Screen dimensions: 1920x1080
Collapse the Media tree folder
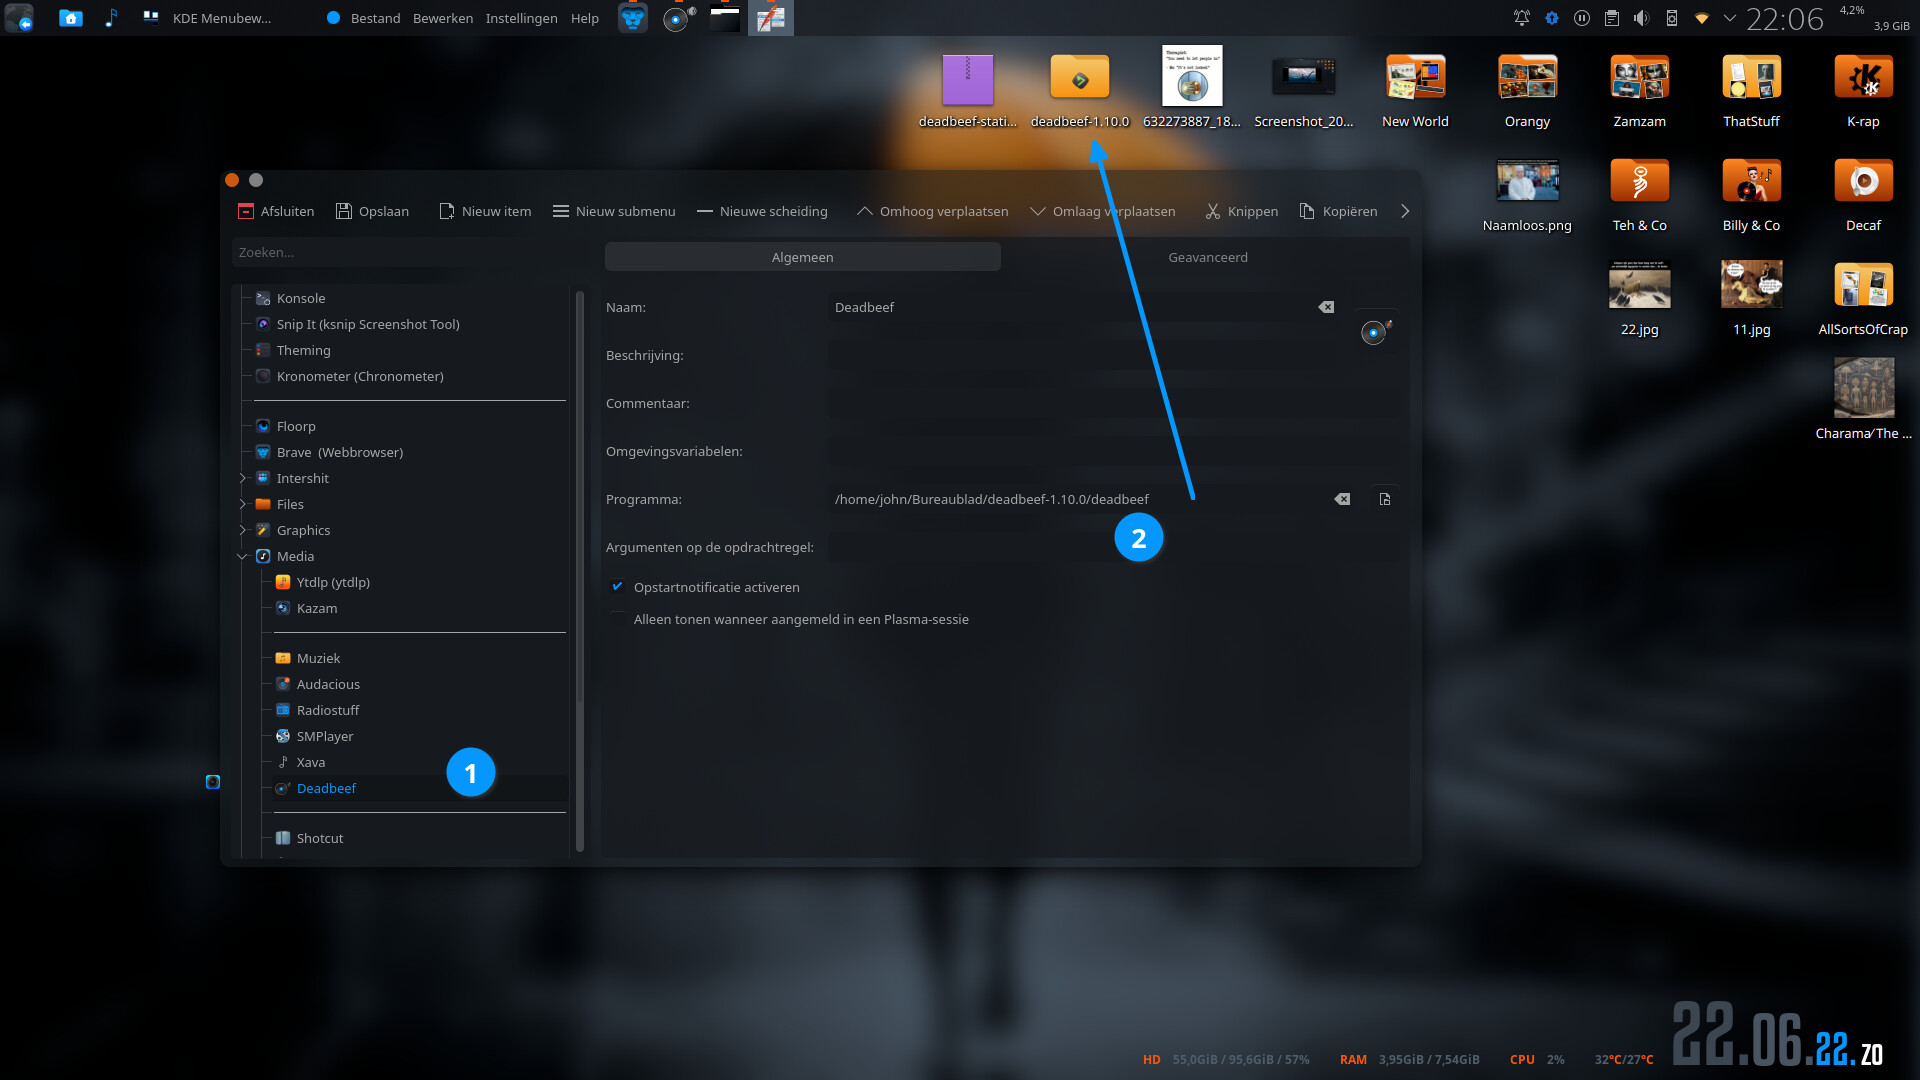tap(242, 556)
